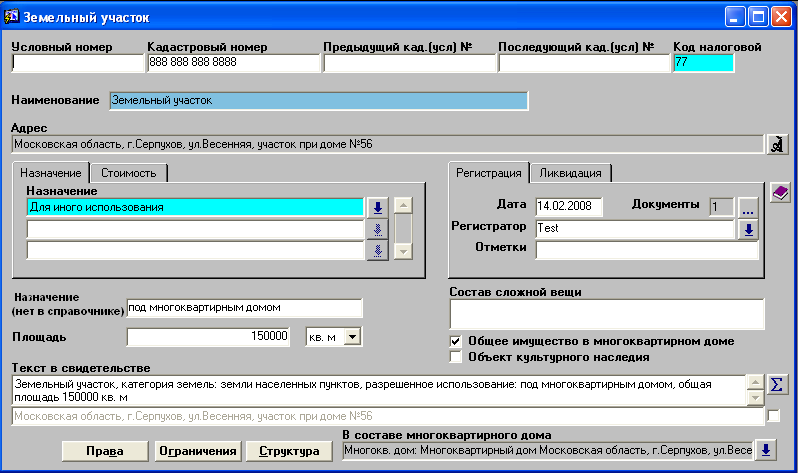Screen dimensions: 798x473
Task: Click the Sigma icon to generate certificate text
Action: click(x=777, y=384)
